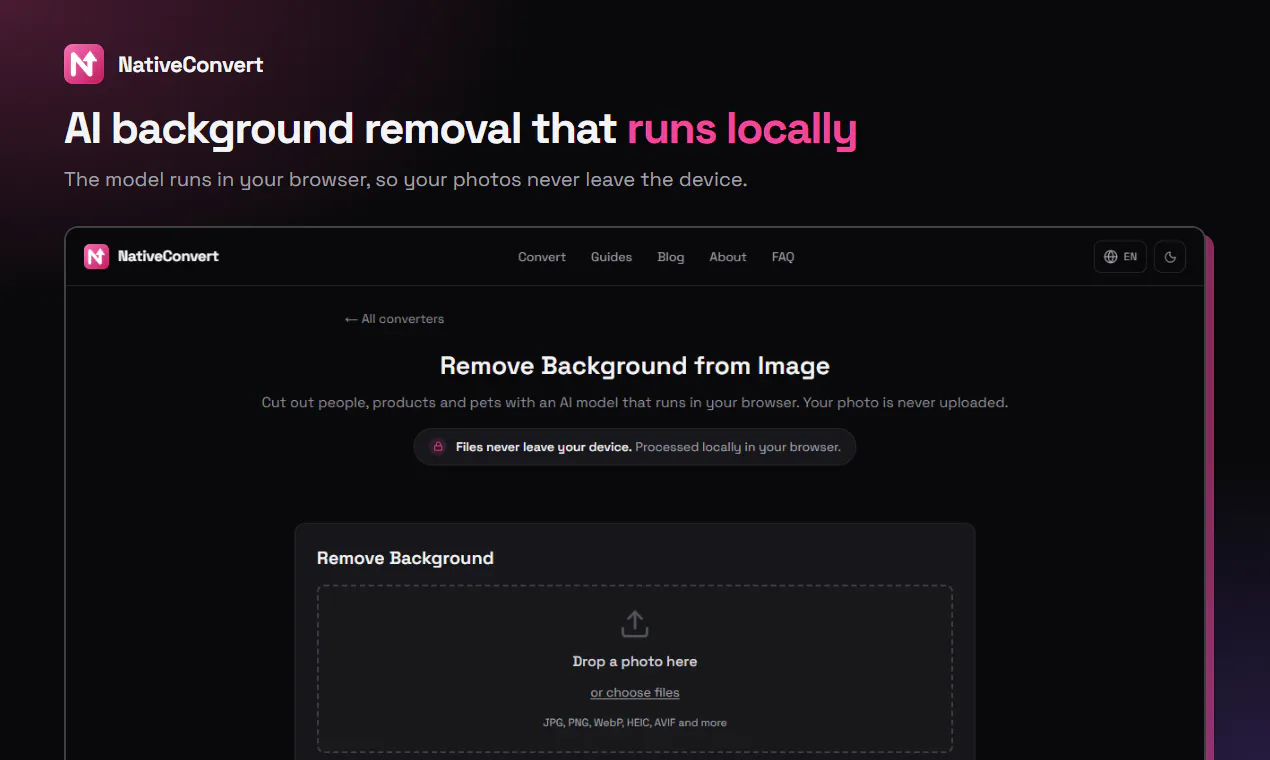Open the EN language selector
The image size is (1270, 760).
(x=1120, y=257)
